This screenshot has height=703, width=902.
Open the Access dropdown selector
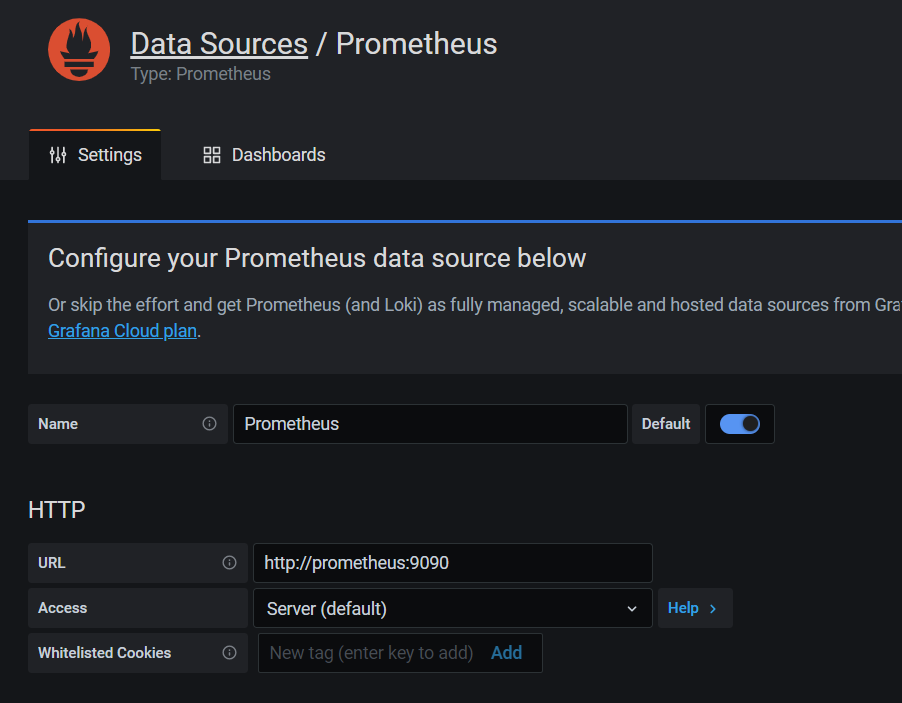click(452, 608)
